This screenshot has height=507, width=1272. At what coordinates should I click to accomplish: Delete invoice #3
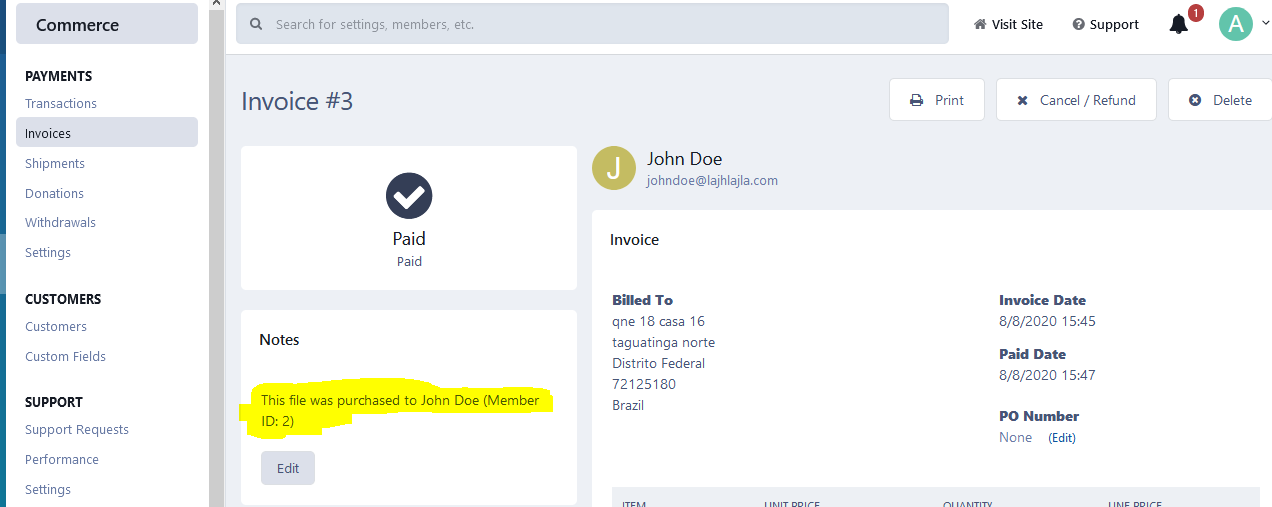[x=1220, y=100]
